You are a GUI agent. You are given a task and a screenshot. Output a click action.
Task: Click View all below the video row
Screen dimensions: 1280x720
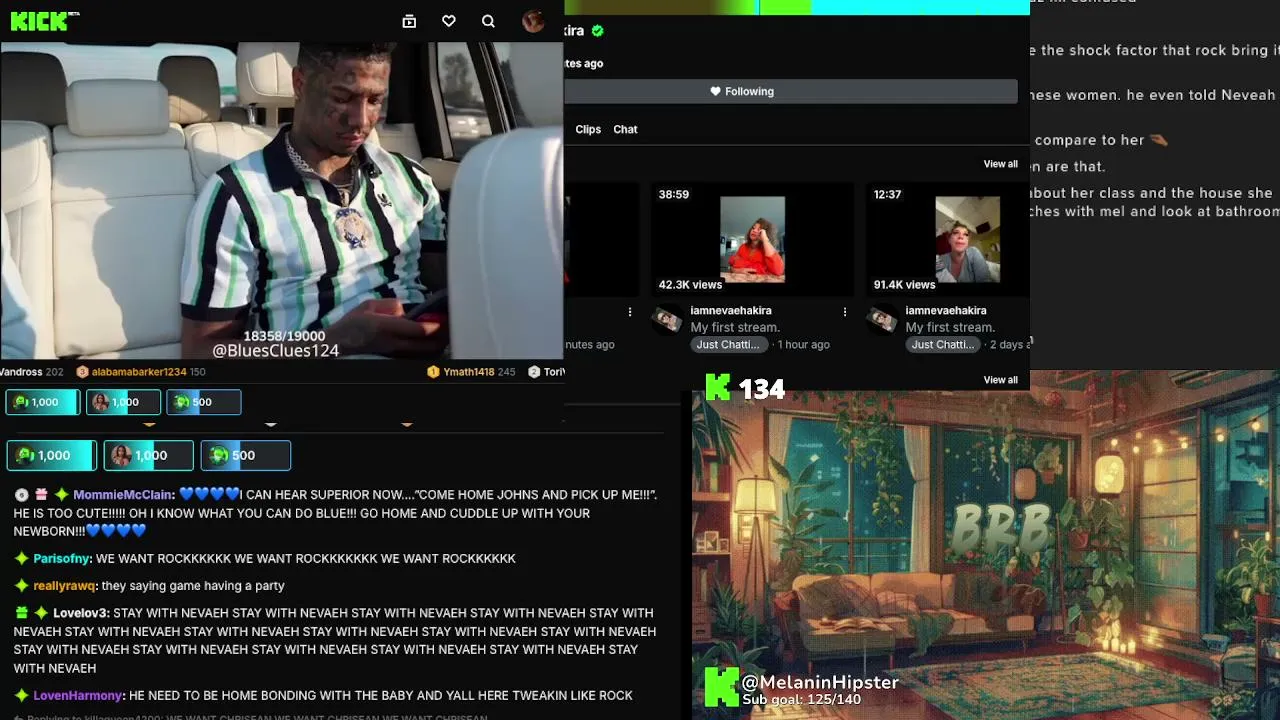[x=1000, y=380]
